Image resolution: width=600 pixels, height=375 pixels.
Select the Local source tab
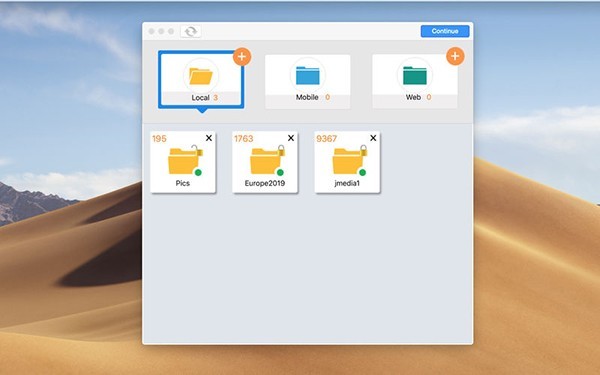tap(201, 80)
